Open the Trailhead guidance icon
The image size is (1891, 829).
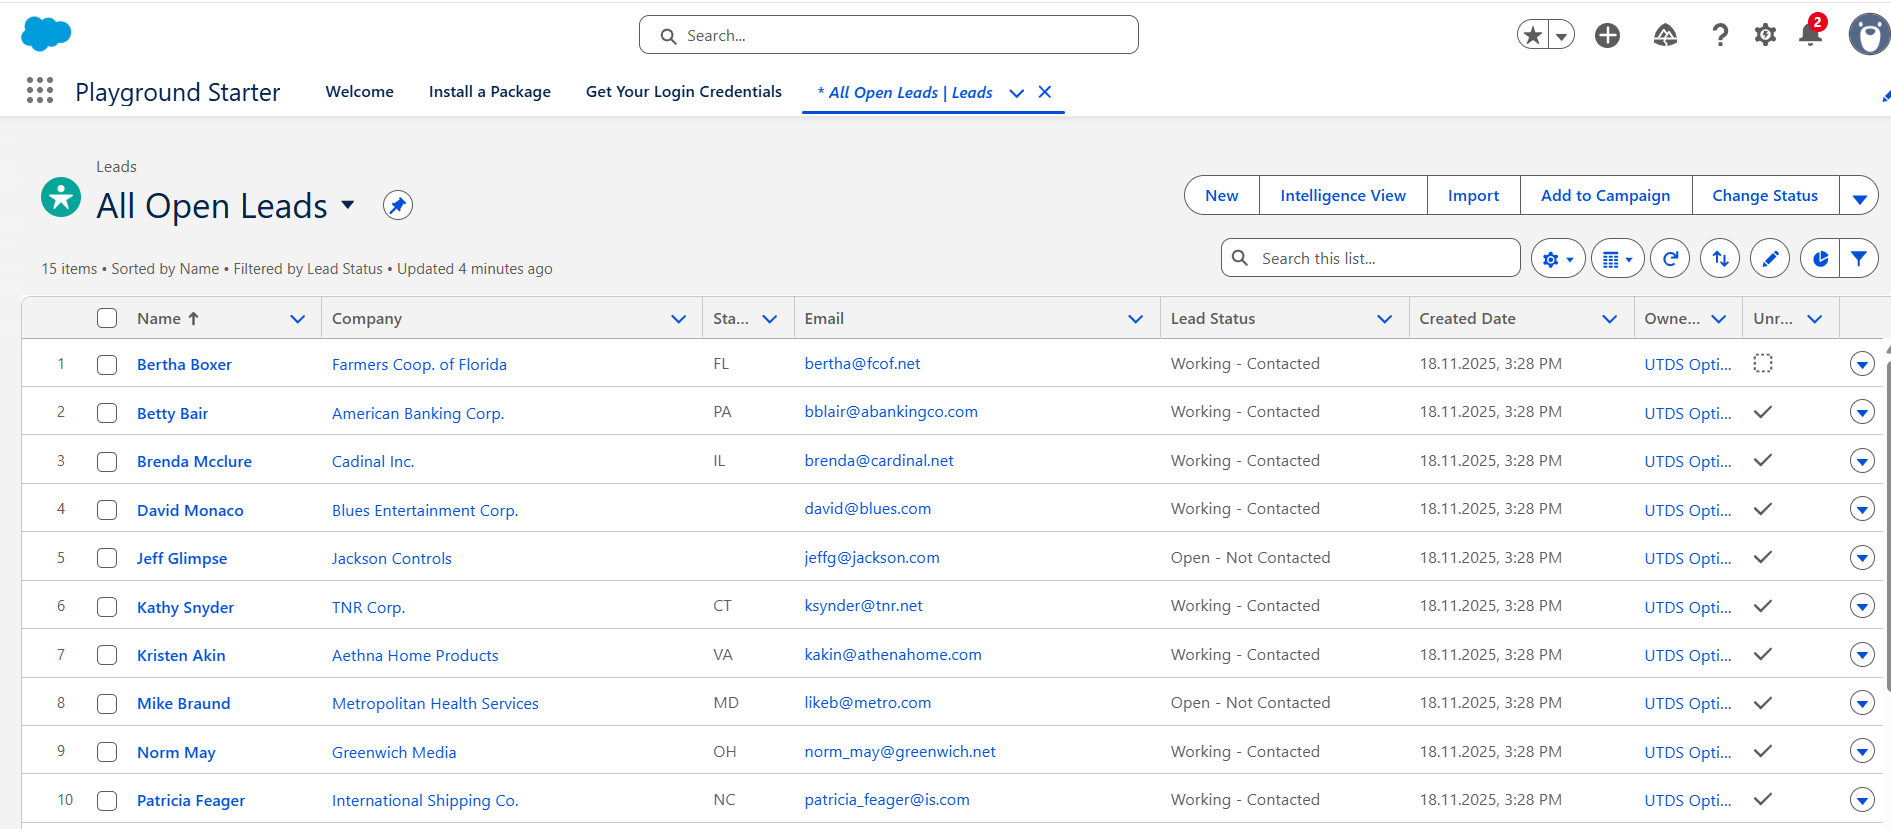[1665, 35]
